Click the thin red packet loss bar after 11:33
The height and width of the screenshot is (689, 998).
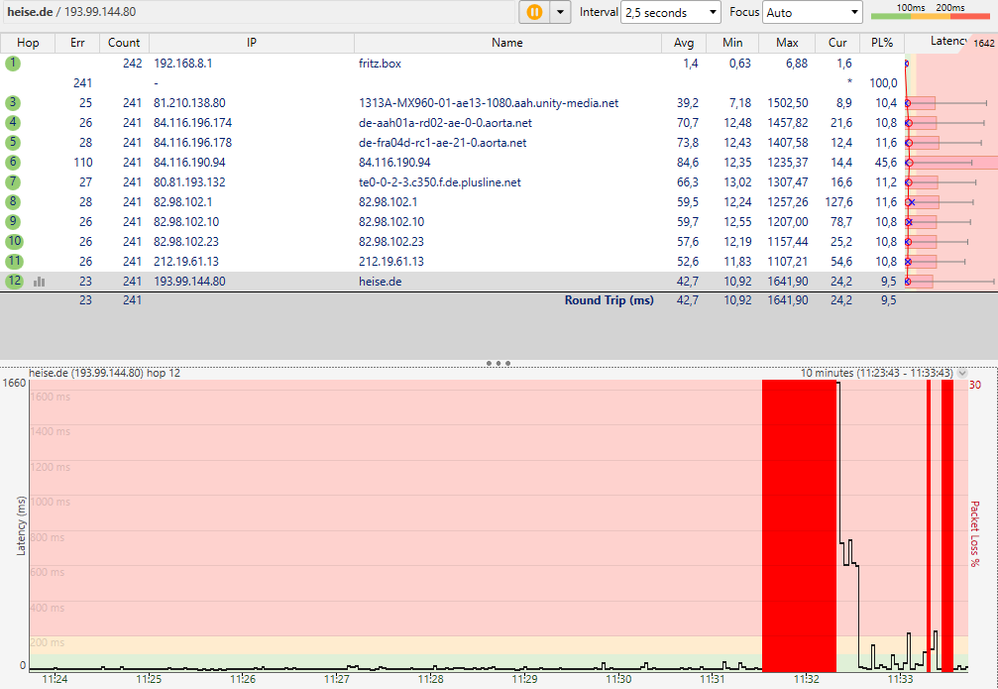coord(929,525)
